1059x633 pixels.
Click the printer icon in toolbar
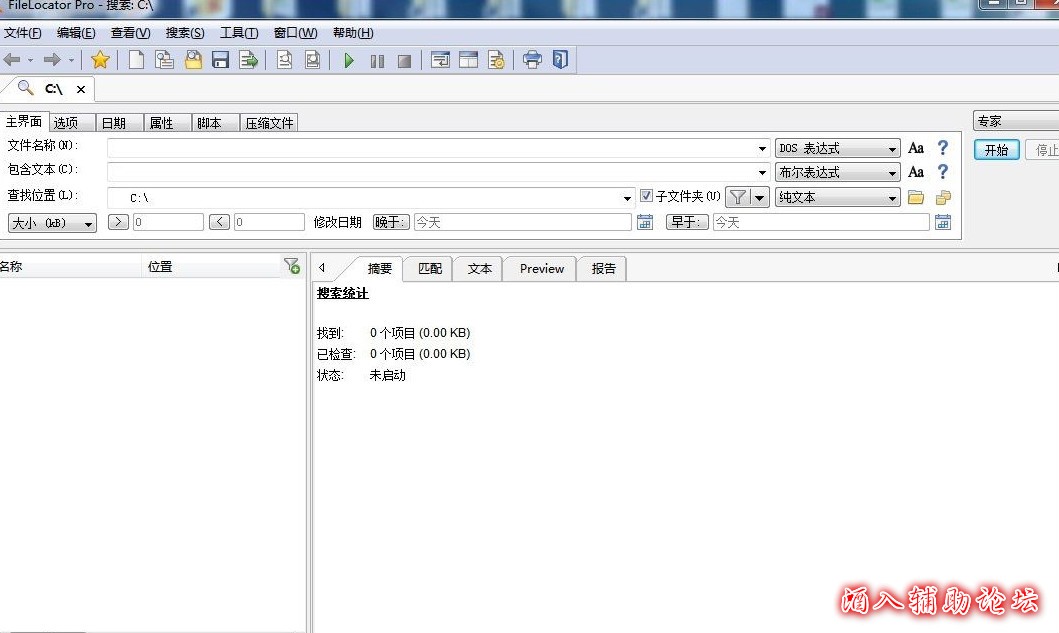point(532,60)
